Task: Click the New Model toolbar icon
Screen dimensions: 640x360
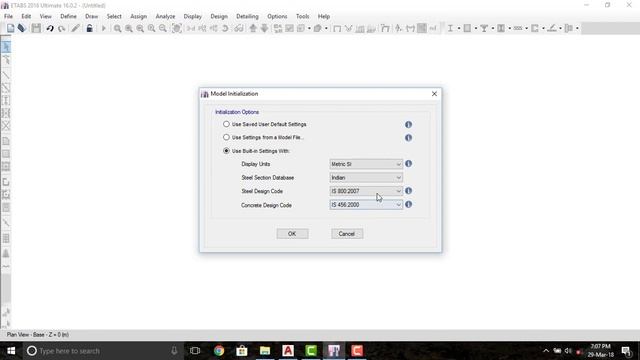Action: (x=10, y=28)
